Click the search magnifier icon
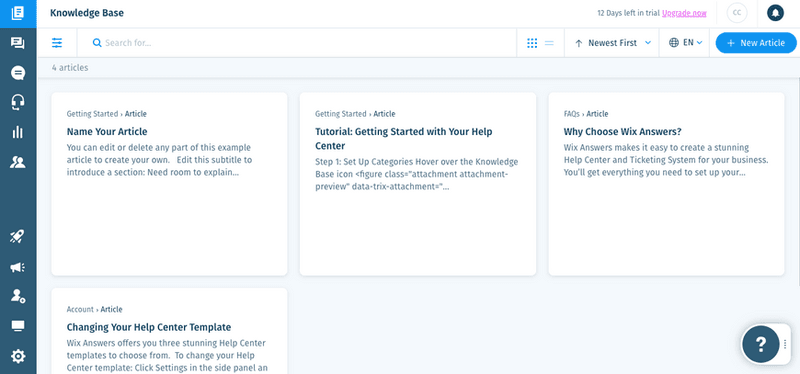Image resolution: width=800 pixels, height=374 pixels. [x=97, y=43]
